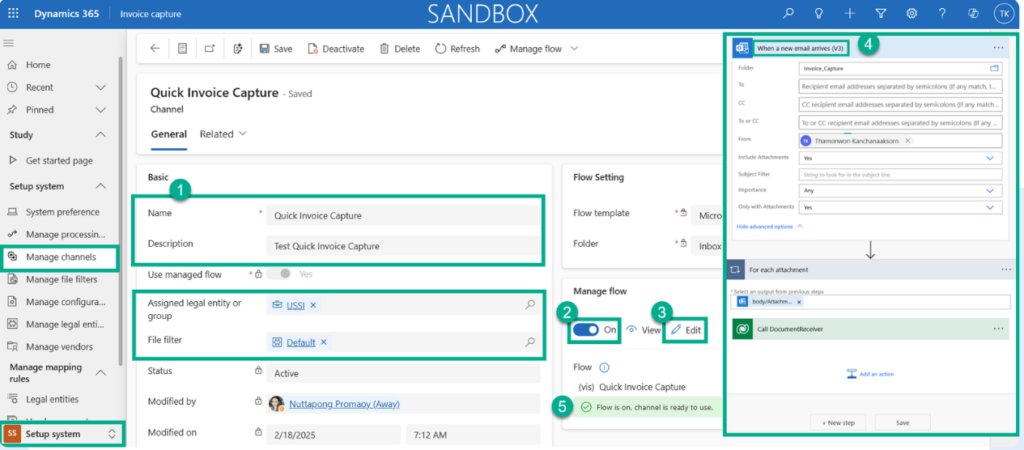The height and width of the screenshot is (450, 1024).
Task: Click the Name input field
Action: (403, 215)
